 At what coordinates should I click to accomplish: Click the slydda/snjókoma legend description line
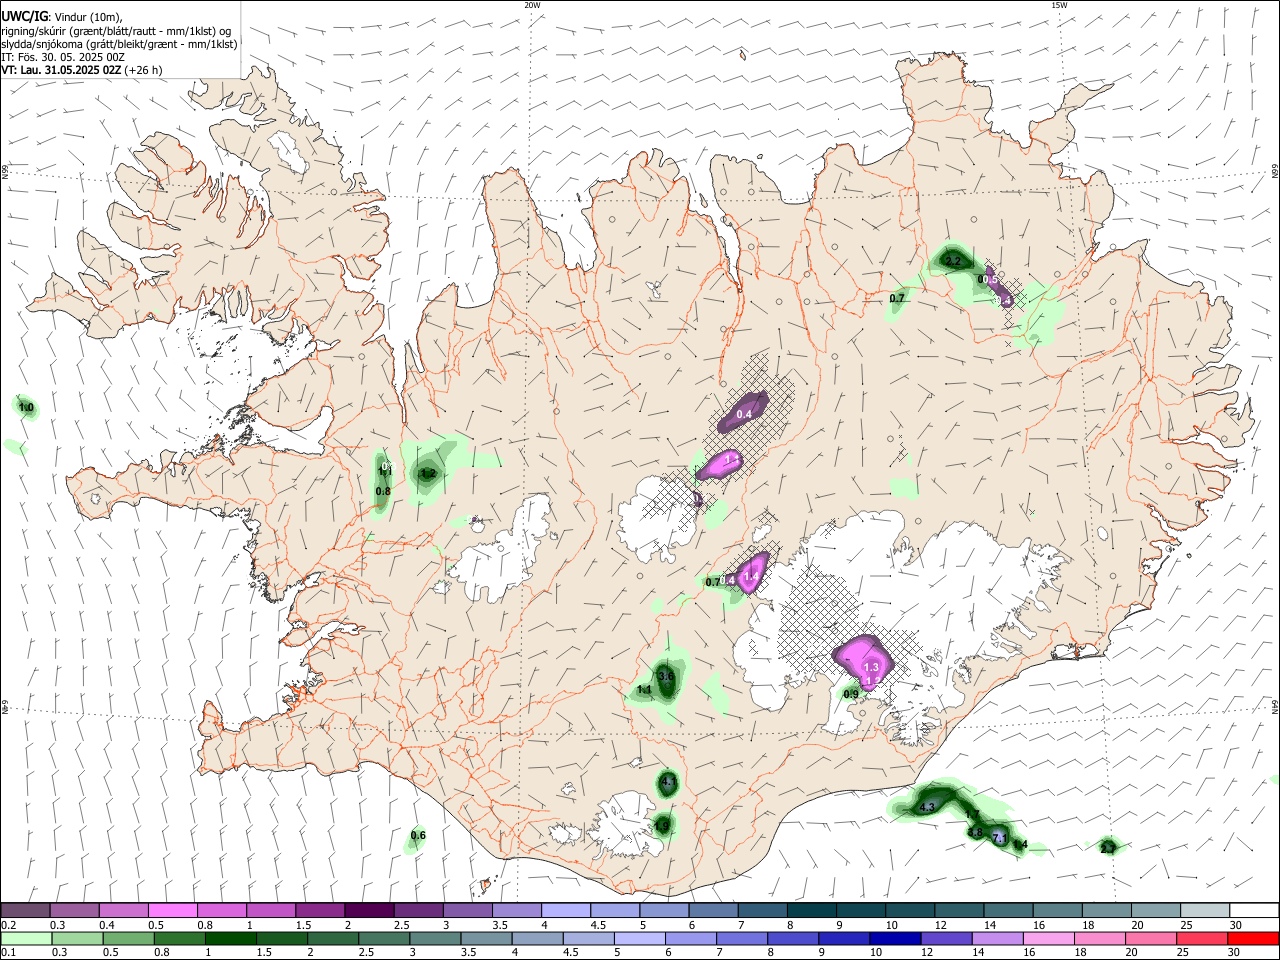point(119,44)
